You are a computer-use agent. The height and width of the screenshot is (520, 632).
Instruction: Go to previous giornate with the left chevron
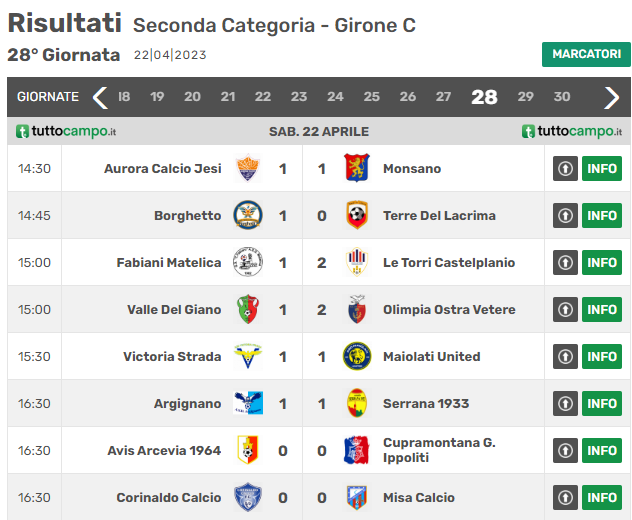point(100,98)
